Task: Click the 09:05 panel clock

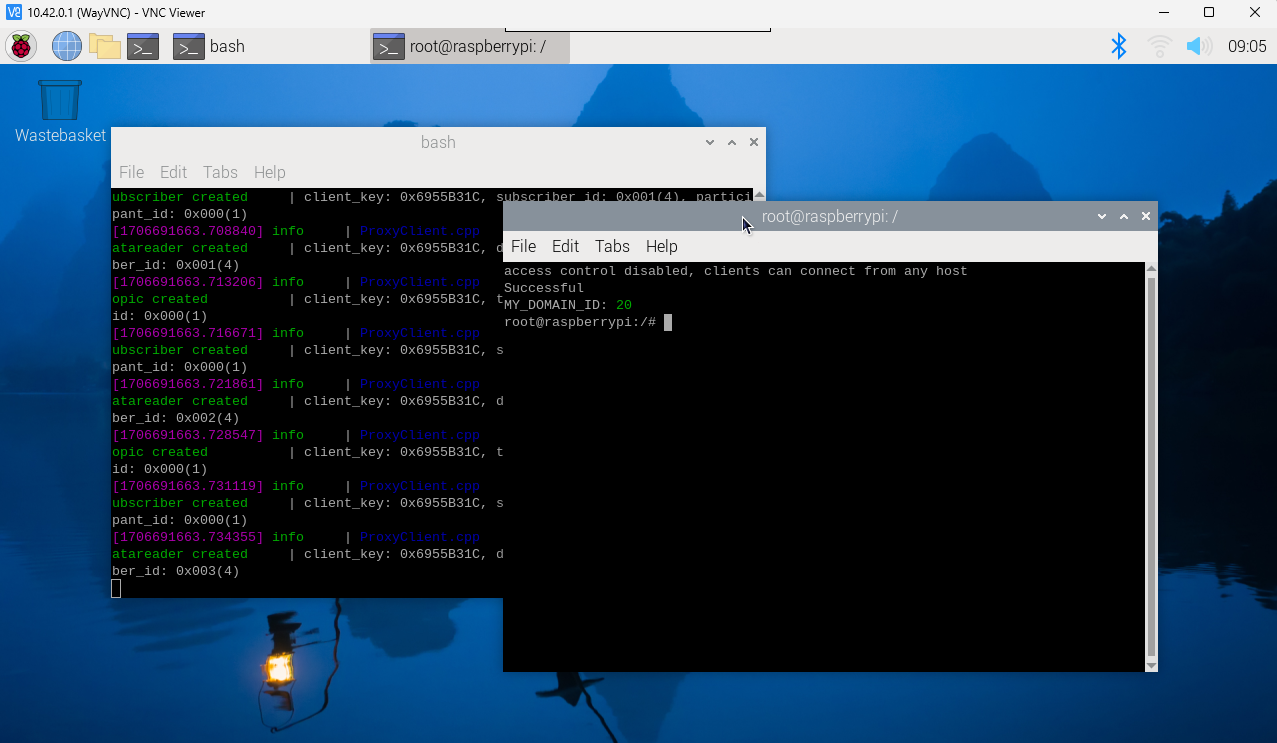Action: 1247,46
